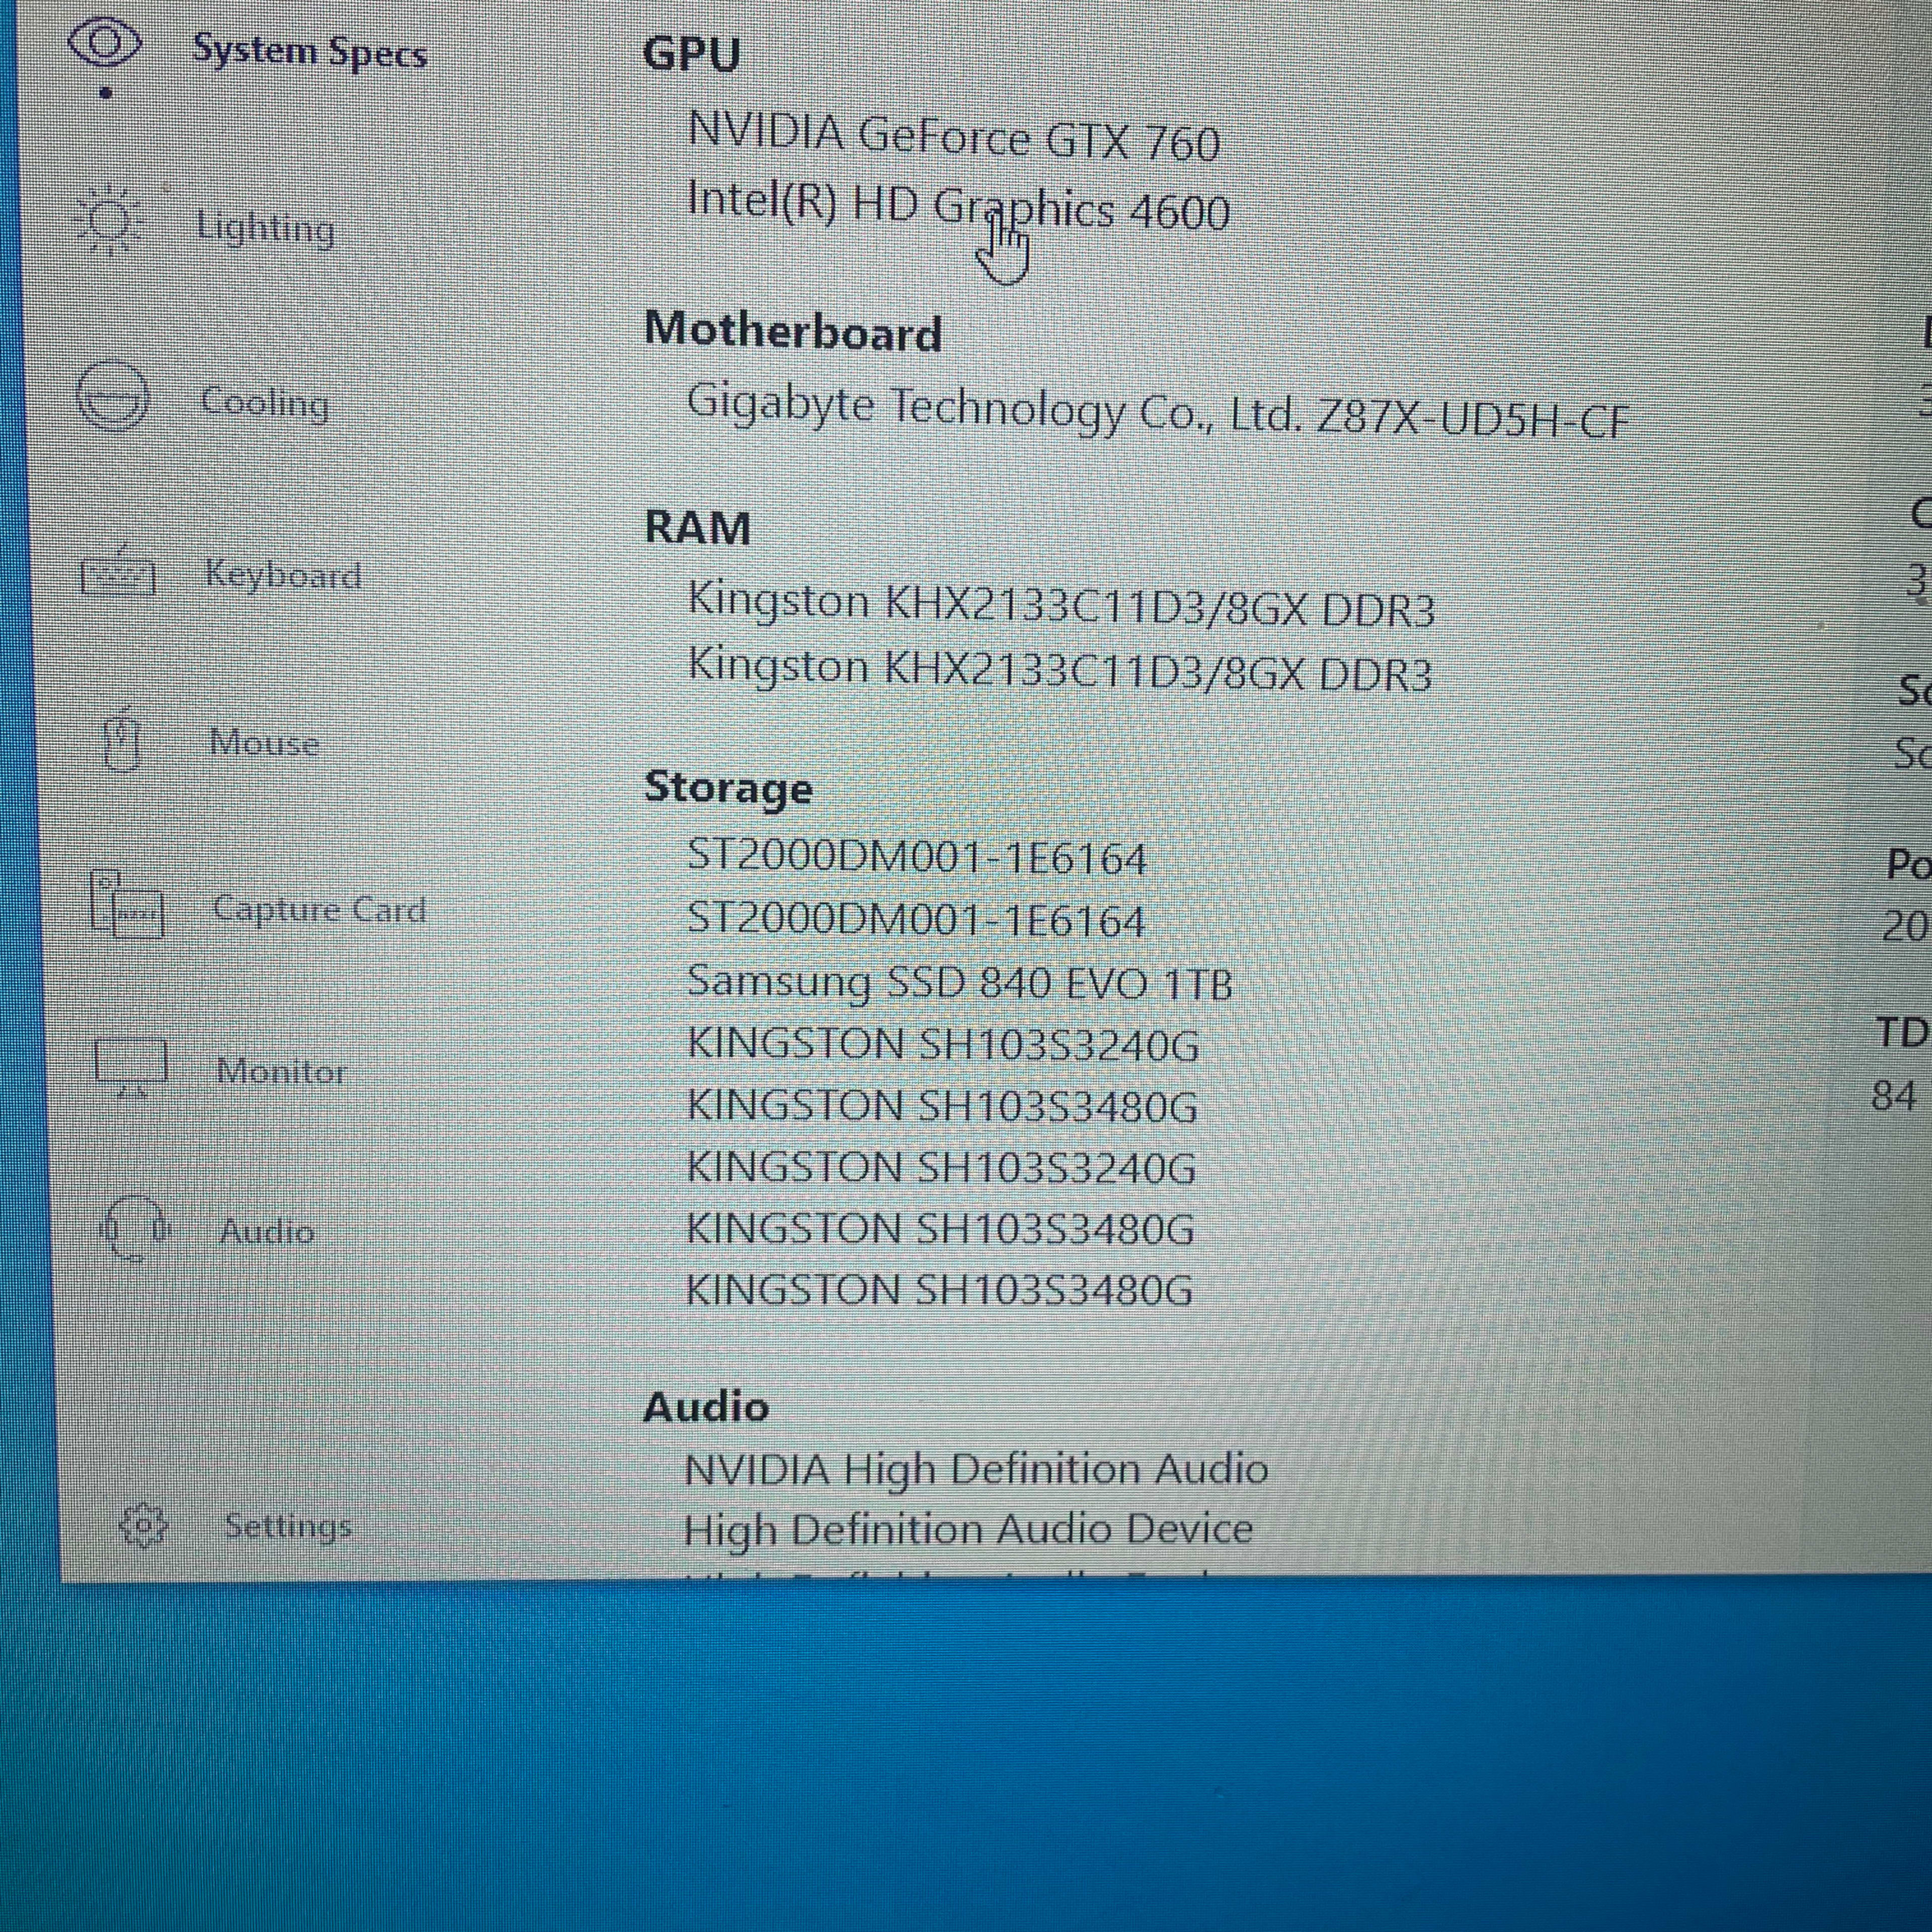Open the Monitor section label
The image size is (1932, 1932).
tap(282, 1072)
